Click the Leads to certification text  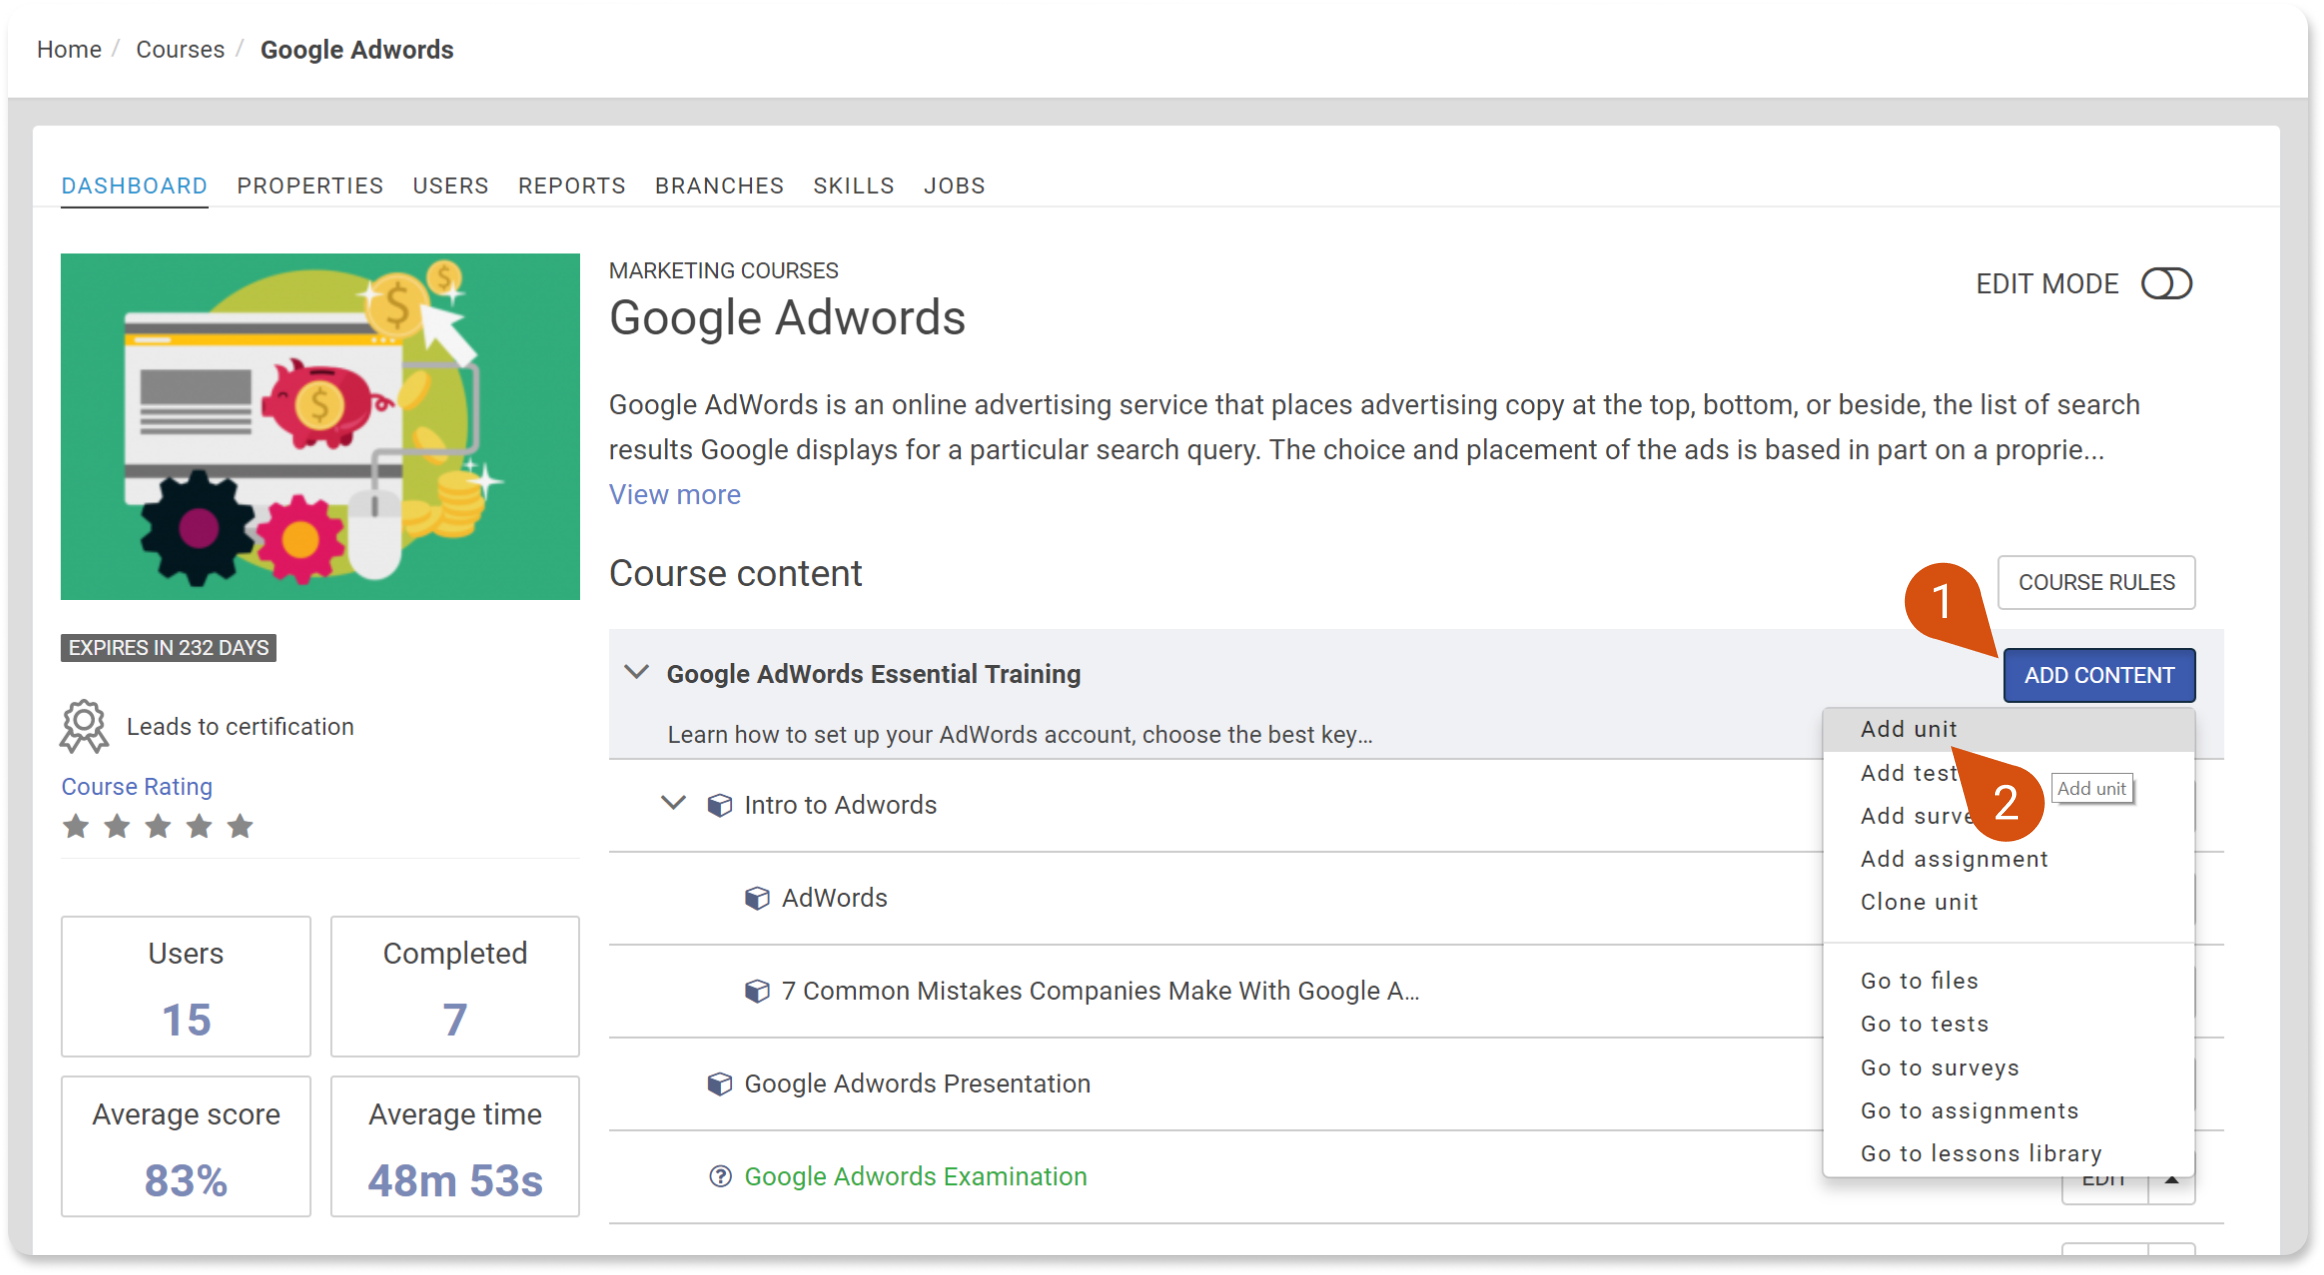click(x=240, y=727)
